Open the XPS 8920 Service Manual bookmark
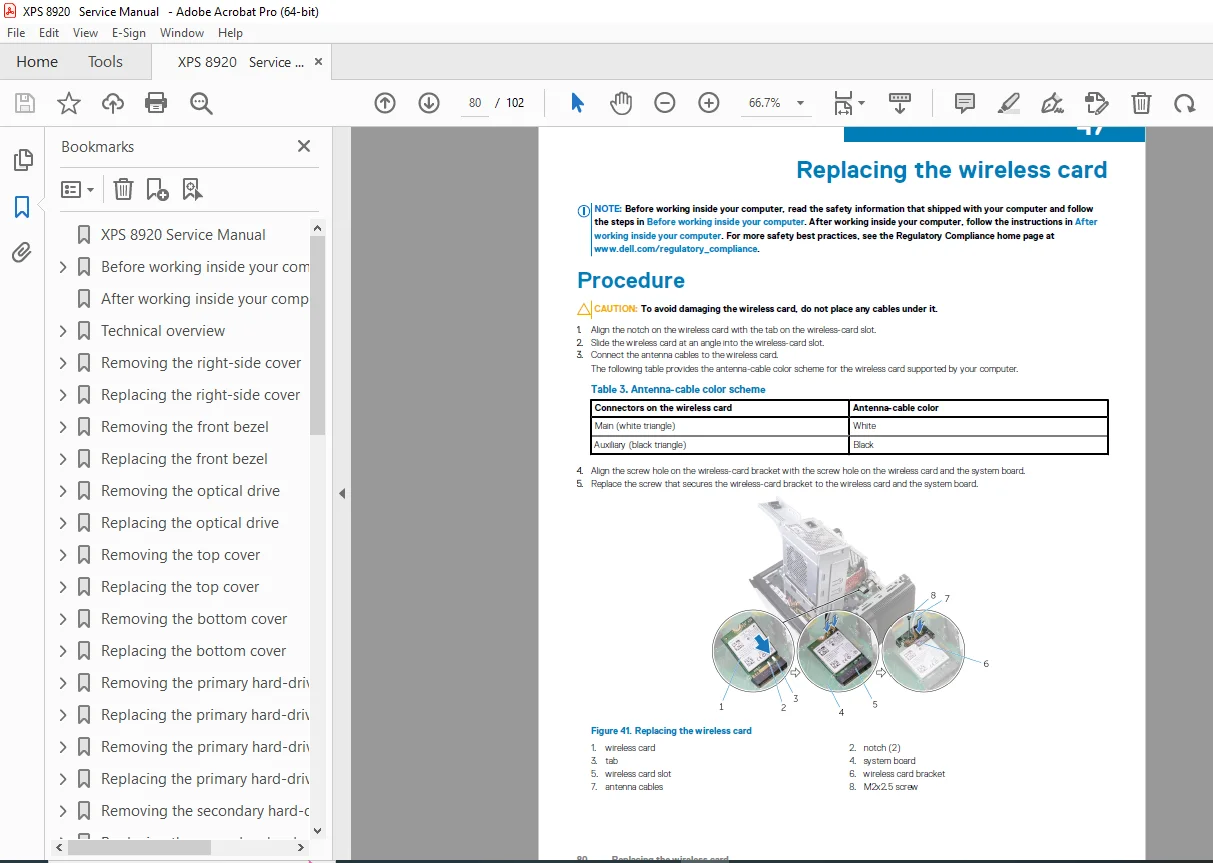The height and width of the screenshot is (863, 1213). (183, 235)
